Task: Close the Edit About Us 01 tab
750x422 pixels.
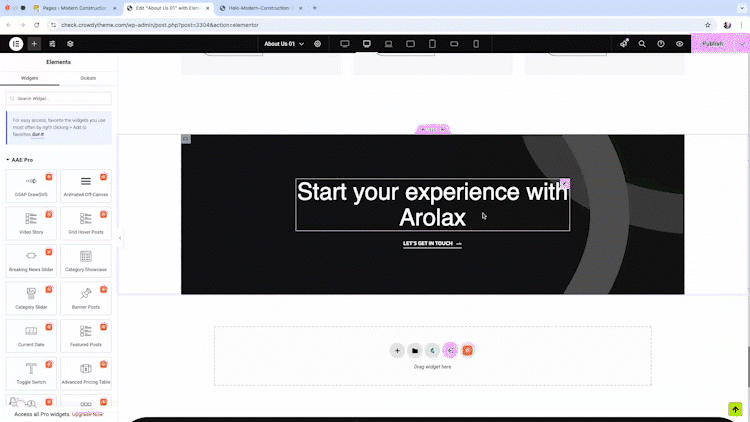Action: coord(208,8)
